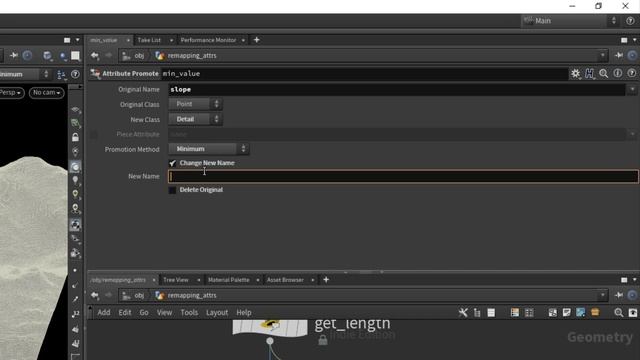Expand the Original Name attribute list arrow
Image resolution: width=640 pixels, height=360 pixels.
632,89
